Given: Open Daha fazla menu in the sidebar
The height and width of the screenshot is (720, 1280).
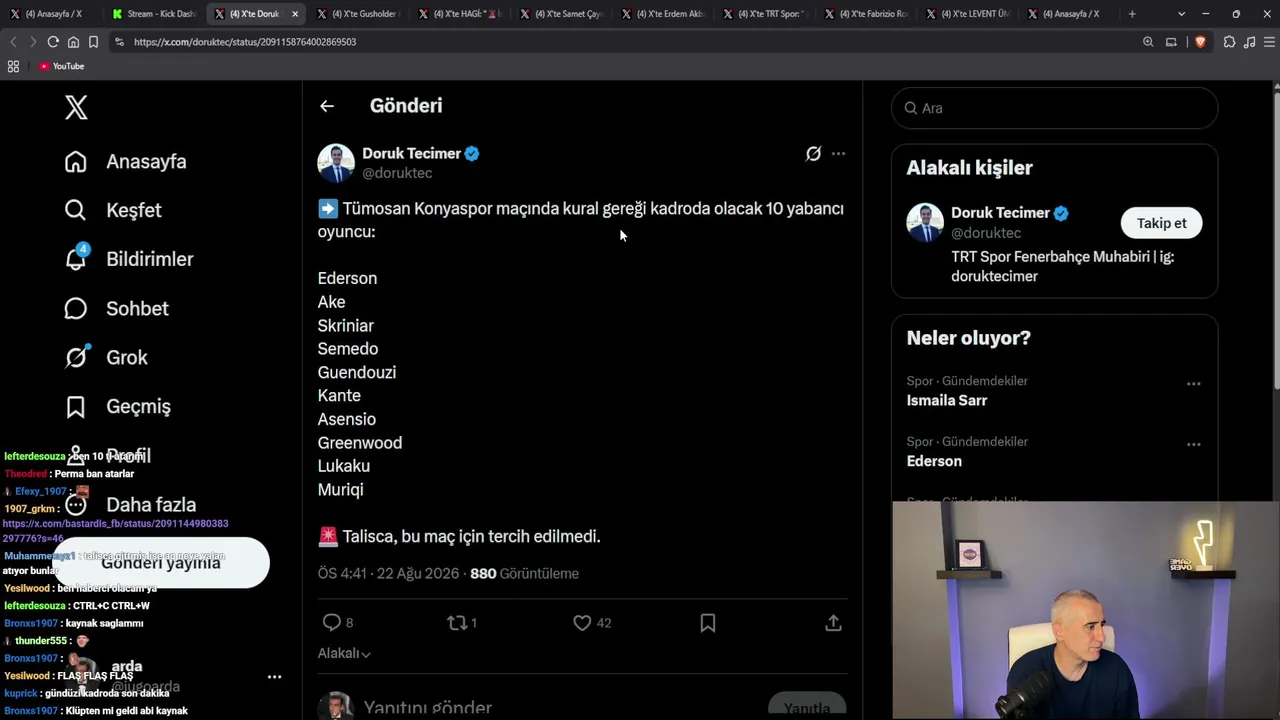Looking at the screenshot, I should (129, 505).
